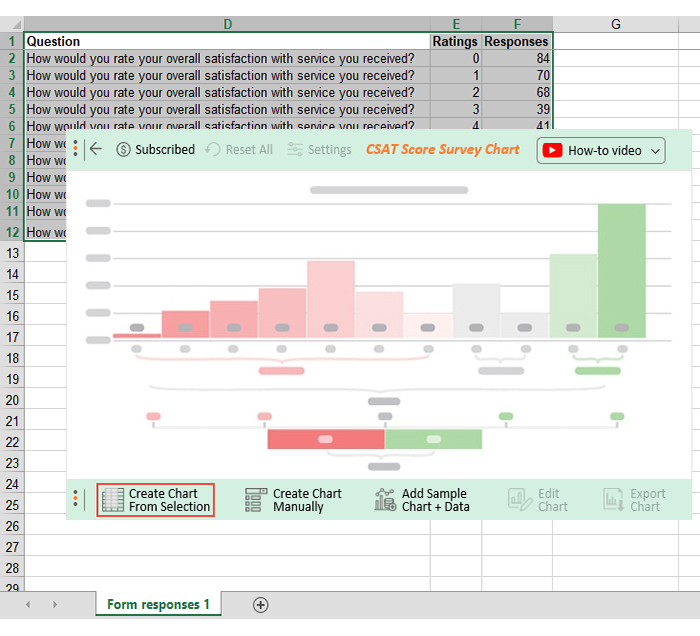
Task: Click the Edit Chart button
Action: click(538, 500)
